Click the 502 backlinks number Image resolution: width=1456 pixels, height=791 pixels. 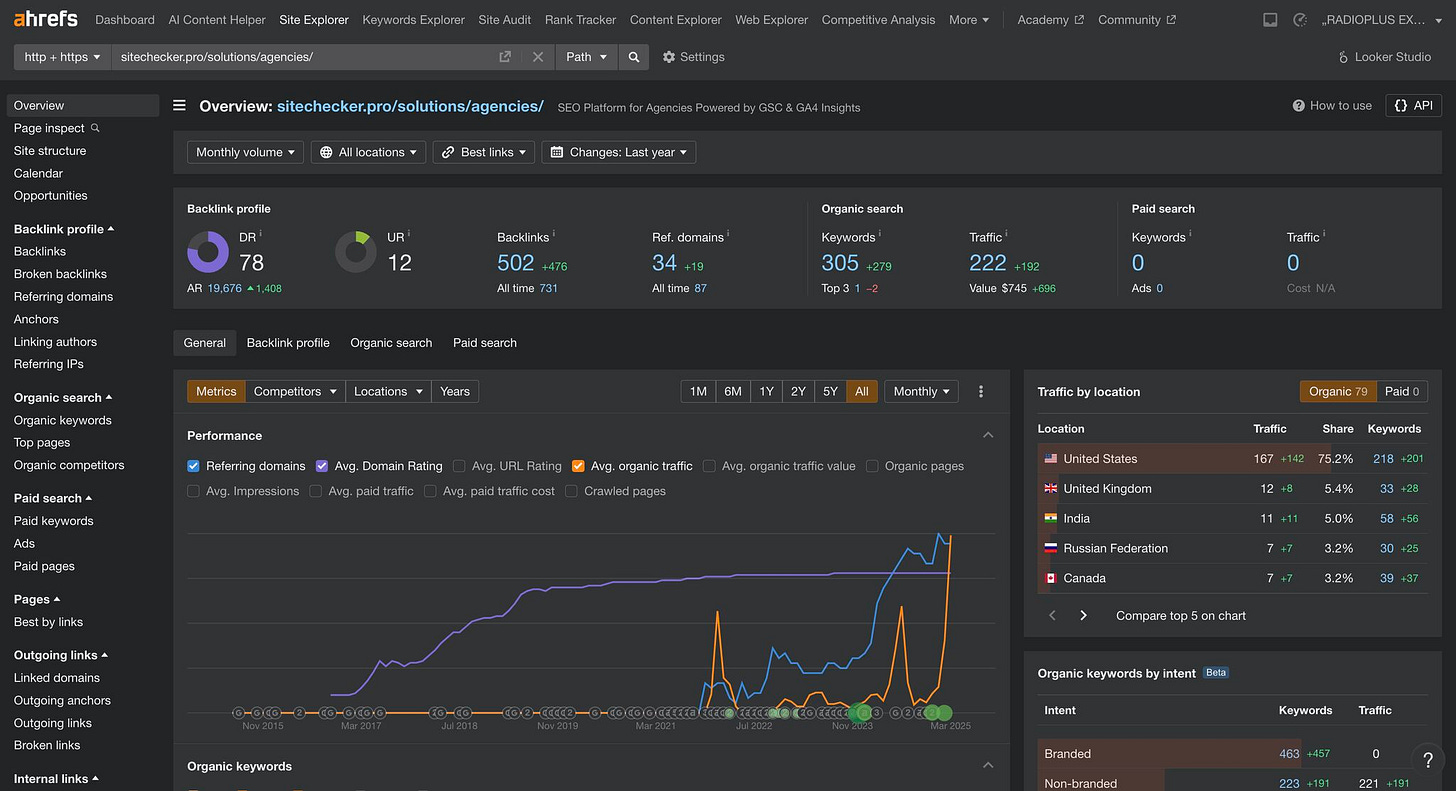pos(516,263)
